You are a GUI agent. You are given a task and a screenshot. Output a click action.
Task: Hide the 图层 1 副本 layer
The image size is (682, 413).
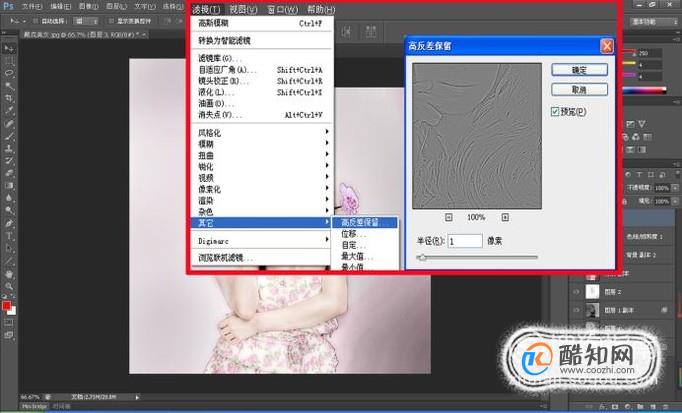point(577,310)
